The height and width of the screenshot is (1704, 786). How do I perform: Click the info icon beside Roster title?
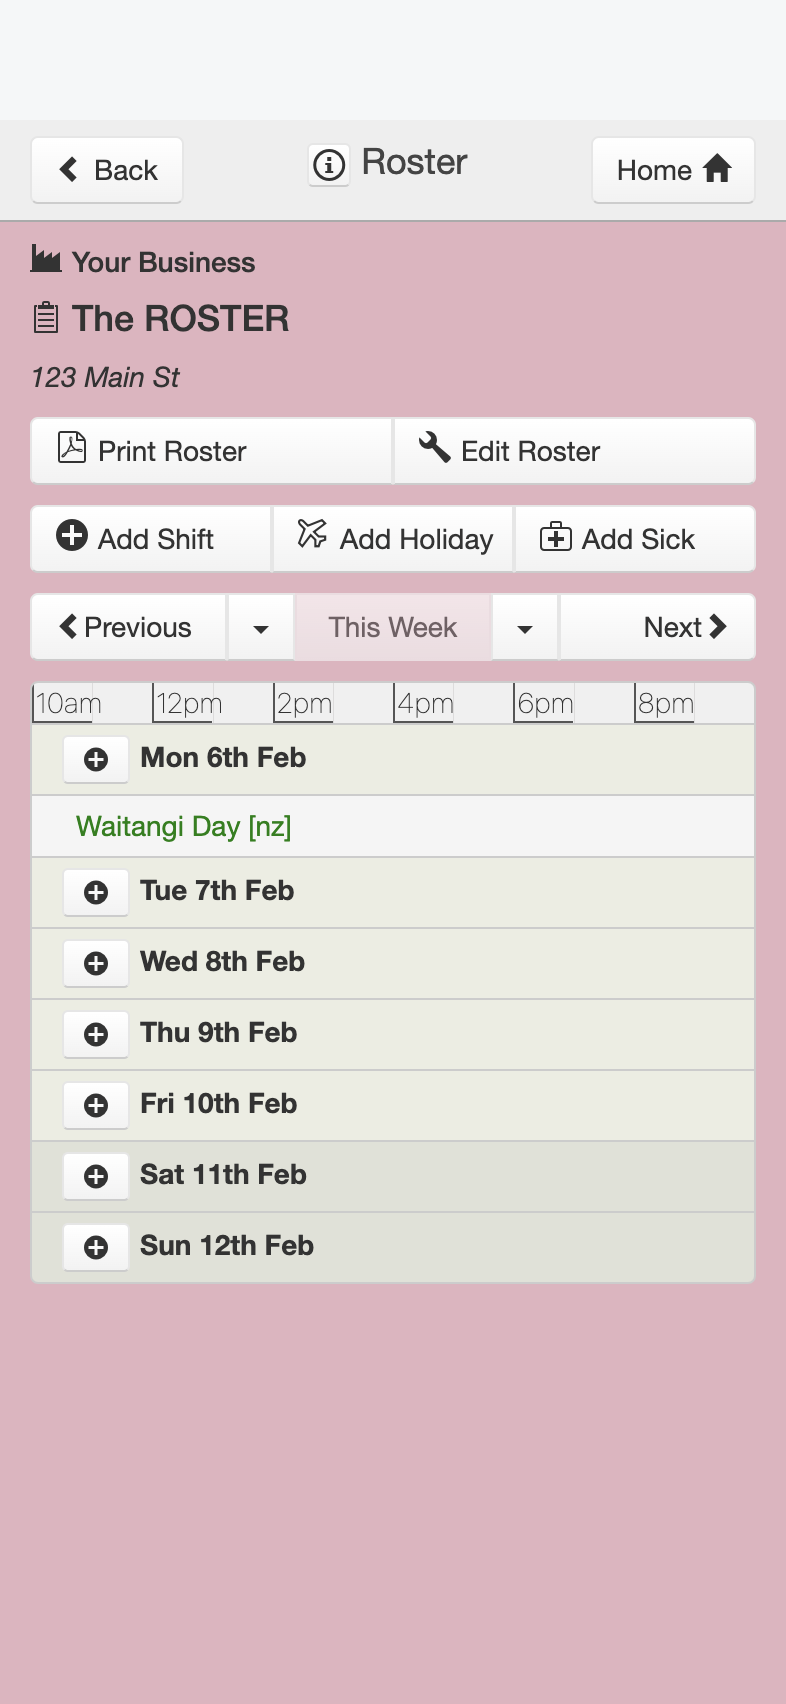coord(329,164)
